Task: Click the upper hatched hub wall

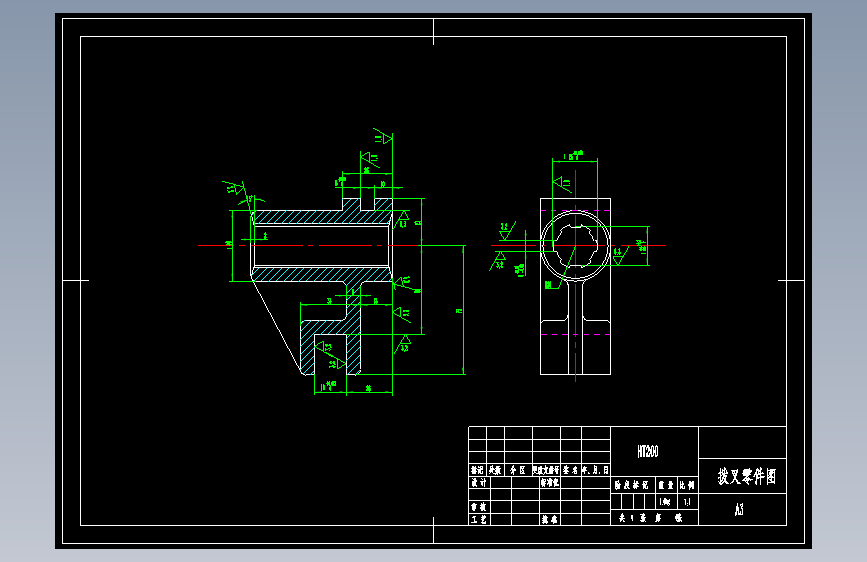Action: (x=301, y=217)
